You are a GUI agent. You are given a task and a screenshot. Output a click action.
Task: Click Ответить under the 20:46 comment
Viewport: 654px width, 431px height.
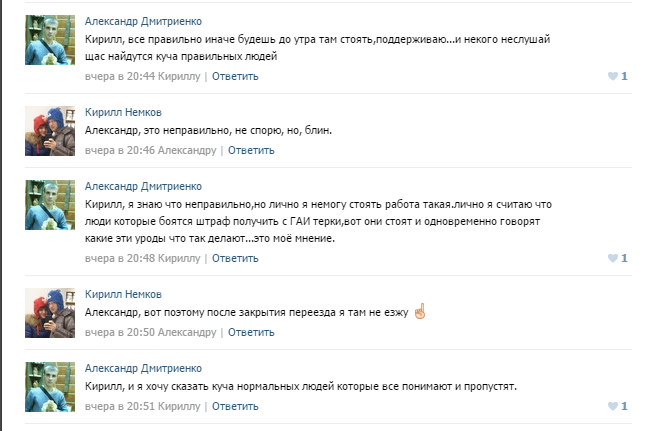[x=251, y=150]
